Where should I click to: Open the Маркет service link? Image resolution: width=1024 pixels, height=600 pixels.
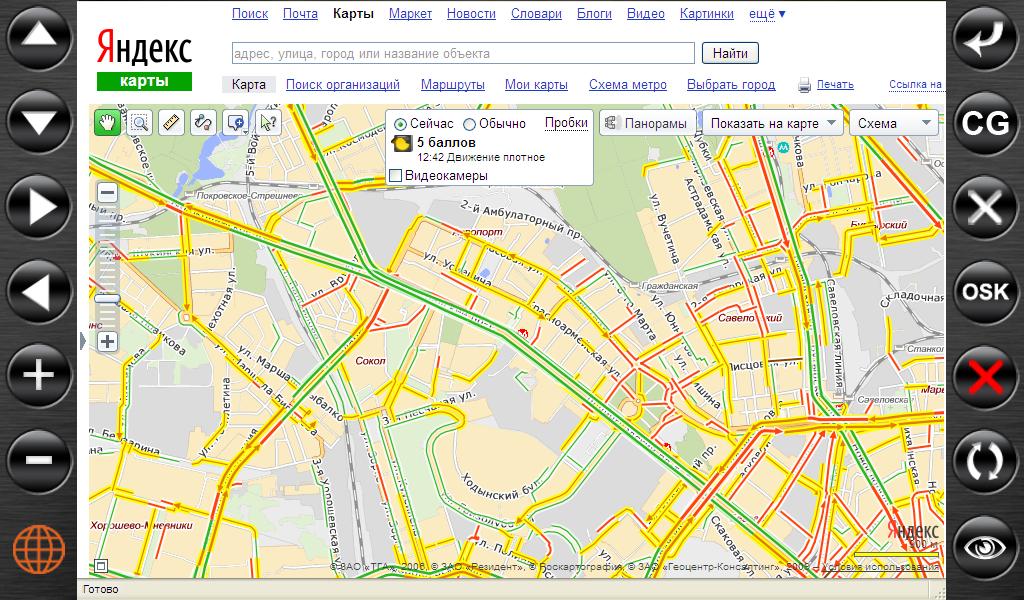pyautogui.click(x=410, y=14)
